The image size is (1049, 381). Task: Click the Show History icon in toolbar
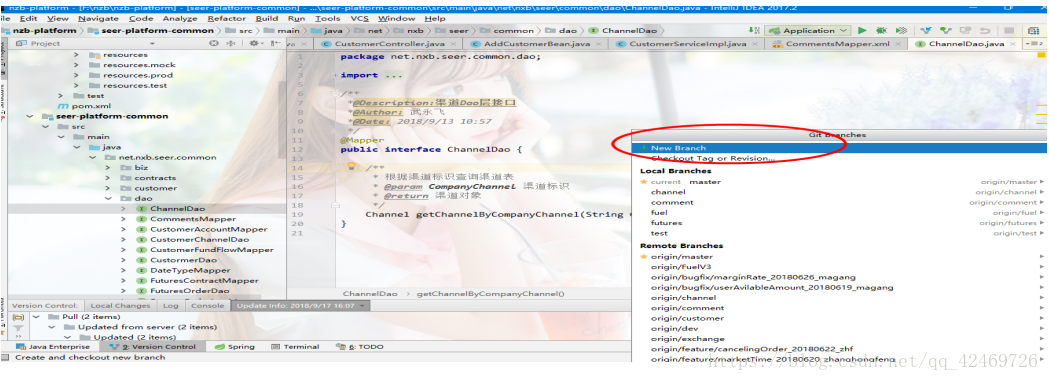pyautogui.click(x=965, y=31)
